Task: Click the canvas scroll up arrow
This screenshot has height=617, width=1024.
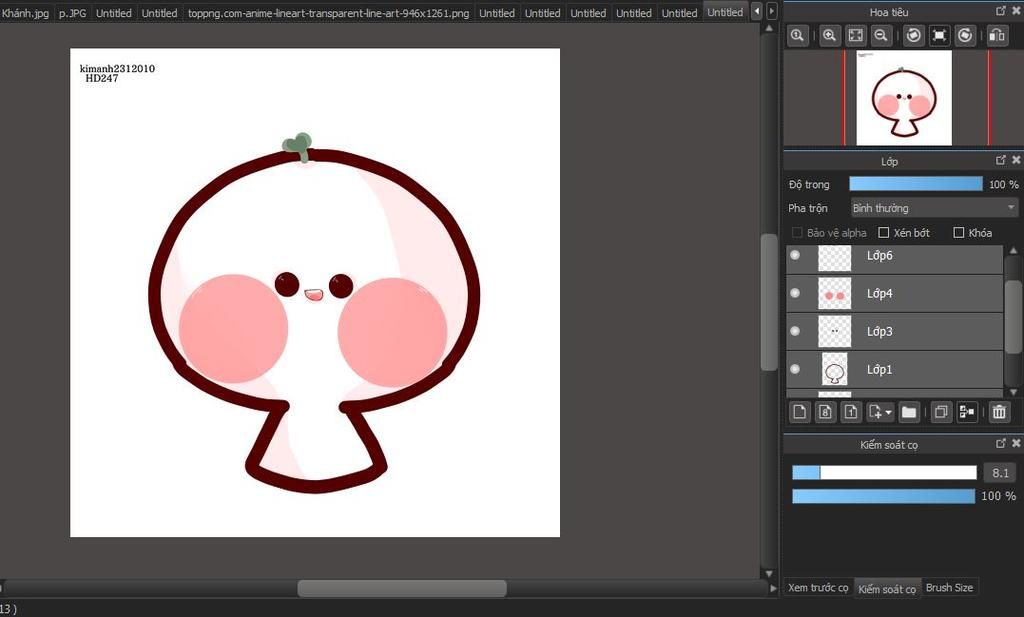Action: [769, 29]
